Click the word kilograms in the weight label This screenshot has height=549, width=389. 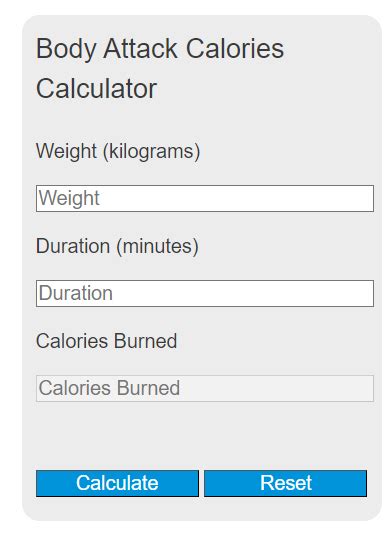pos(151,152)
